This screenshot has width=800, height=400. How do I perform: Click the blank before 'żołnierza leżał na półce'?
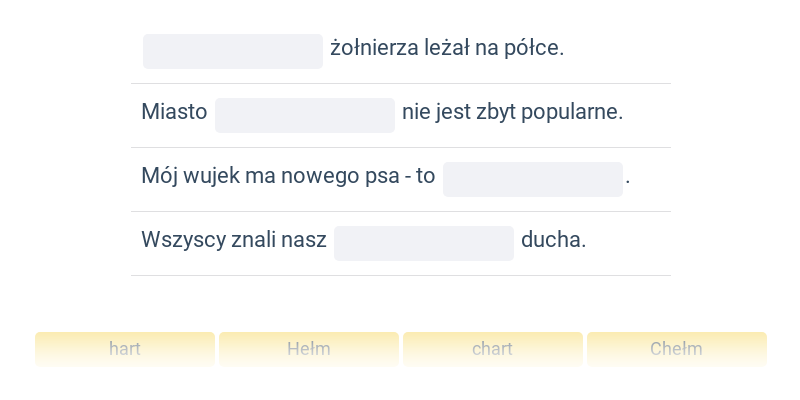[x=233, y=52]
